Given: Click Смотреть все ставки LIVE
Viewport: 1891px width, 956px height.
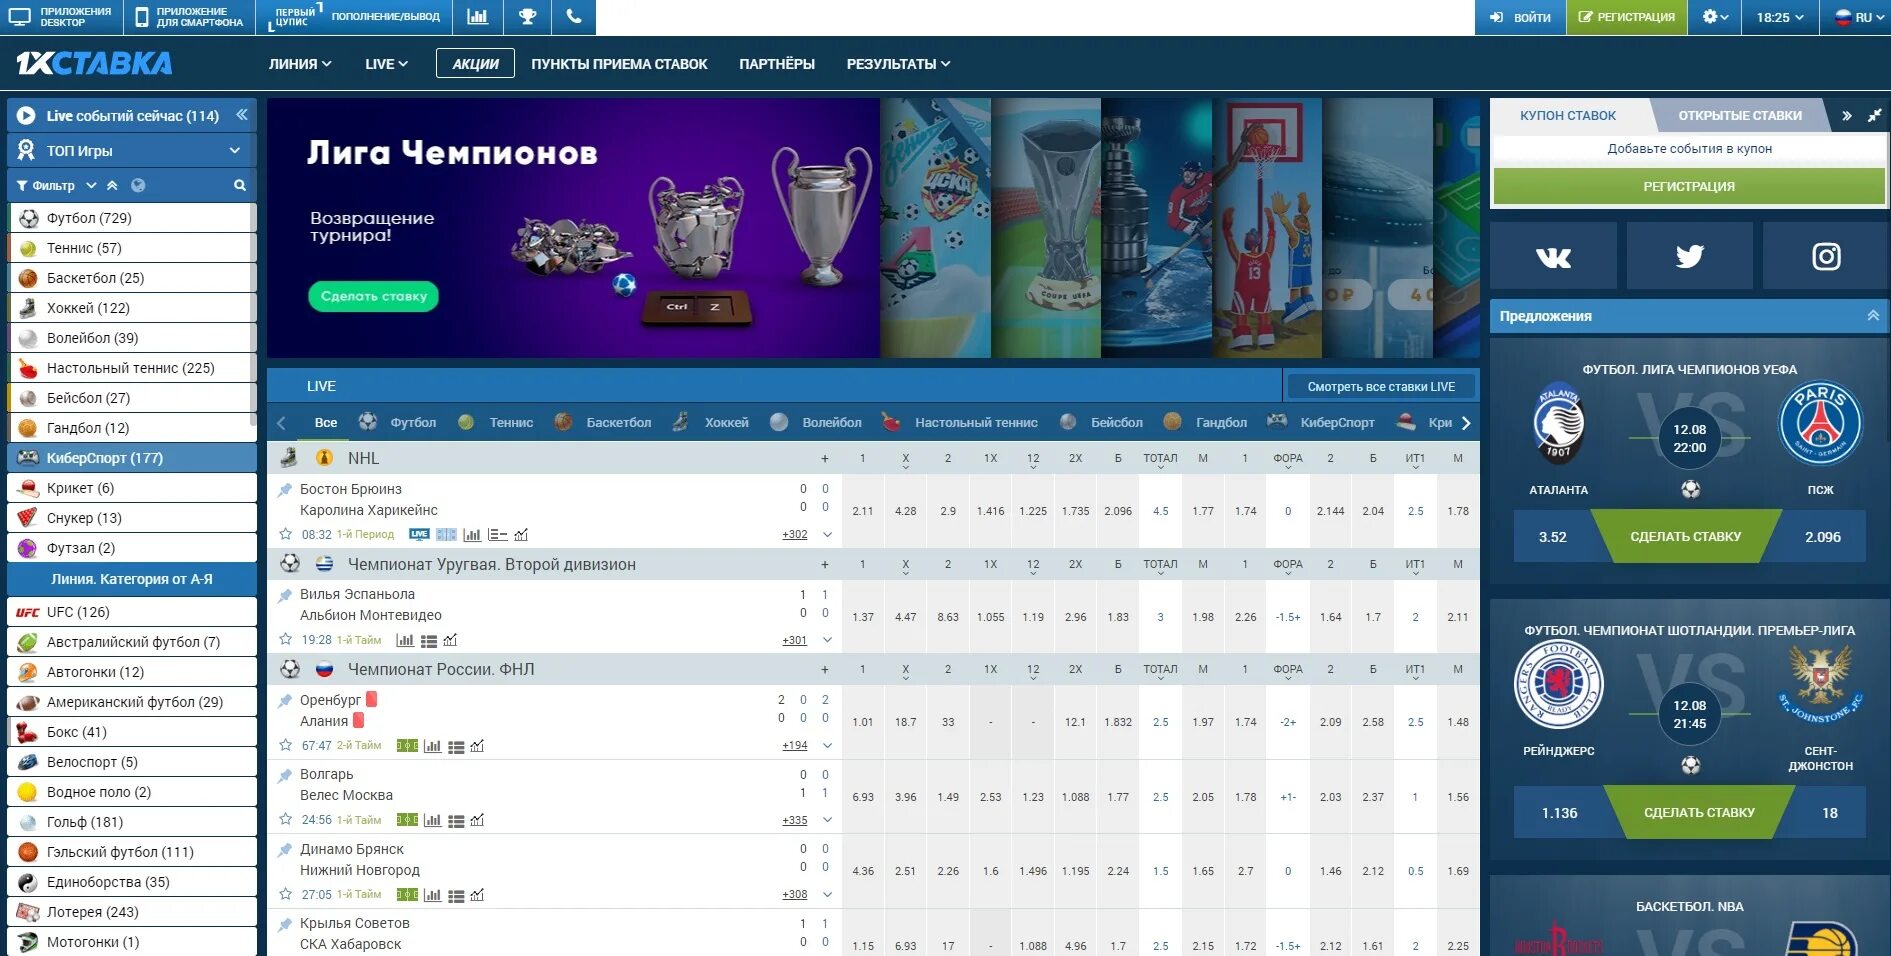Looking at the screenshot, I should coord(1380,387).
